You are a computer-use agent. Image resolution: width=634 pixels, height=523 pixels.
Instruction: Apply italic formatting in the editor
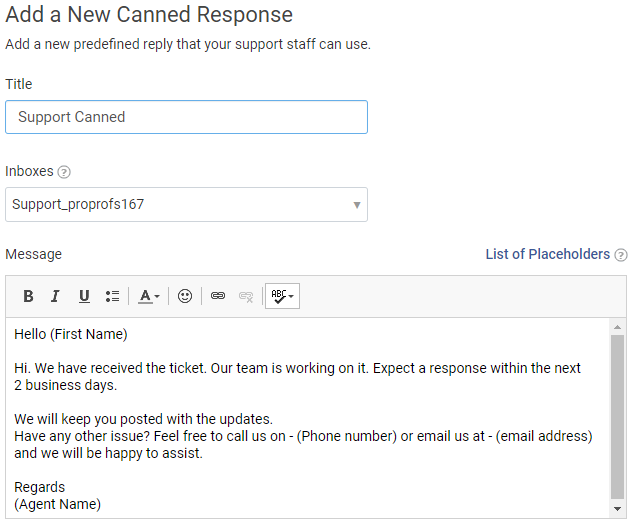[x=56, y=296]
